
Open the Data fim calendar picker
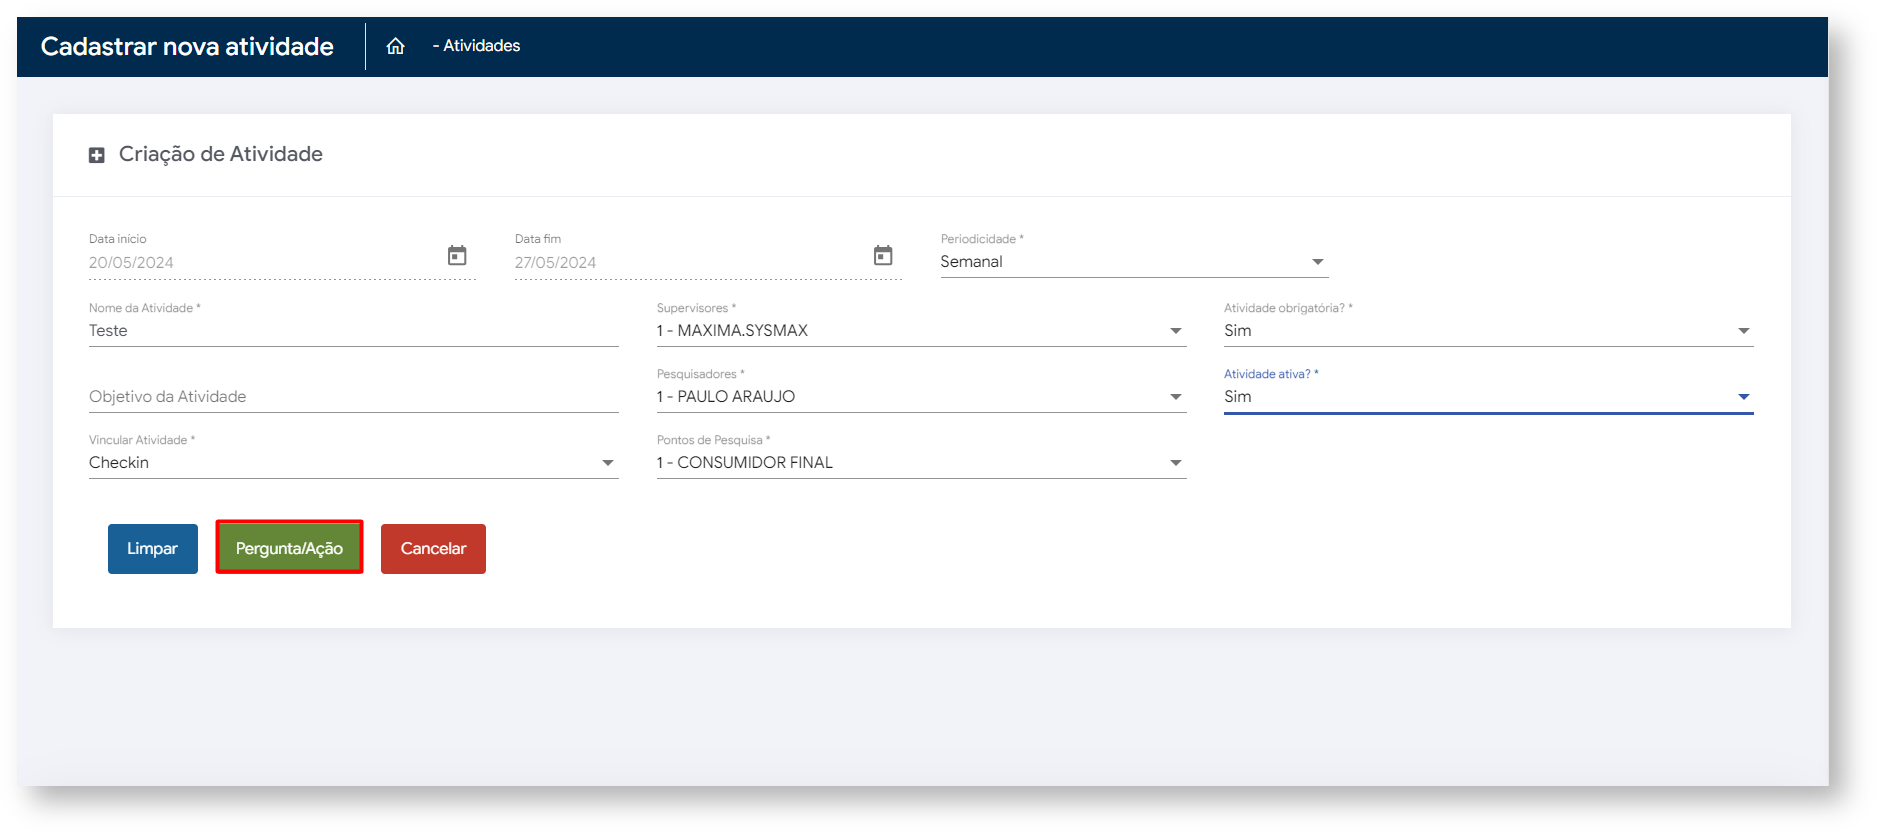pos(883,256)
